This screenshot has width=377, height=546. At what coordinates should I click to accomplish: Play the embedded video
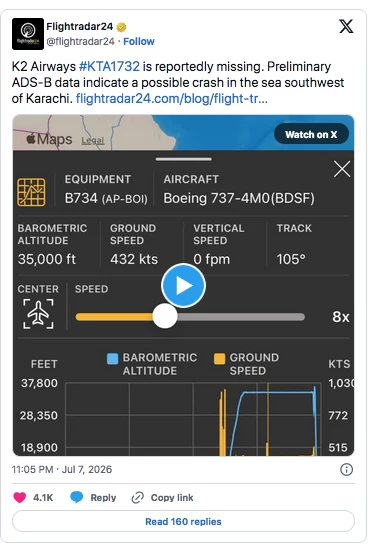pyautogui.click(x=183, y=286)
